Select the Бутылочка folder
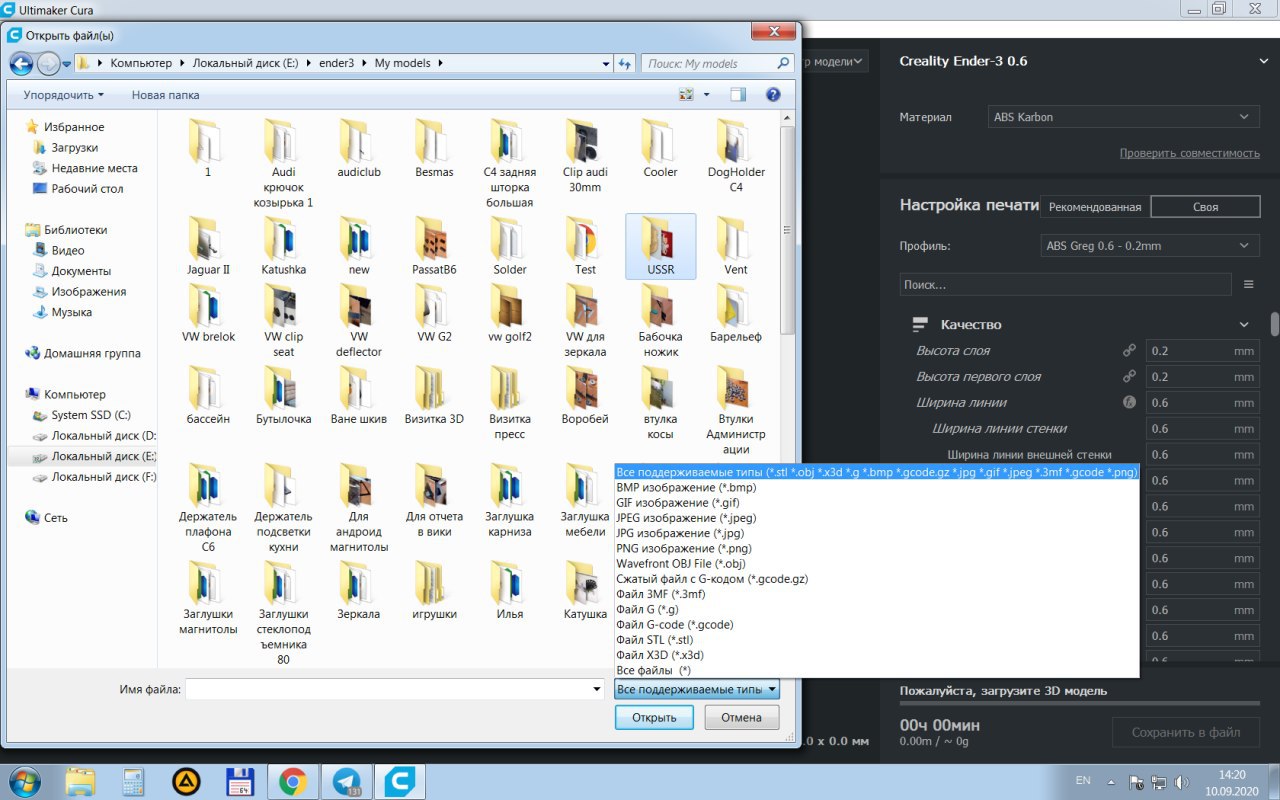 pos(284,395)
